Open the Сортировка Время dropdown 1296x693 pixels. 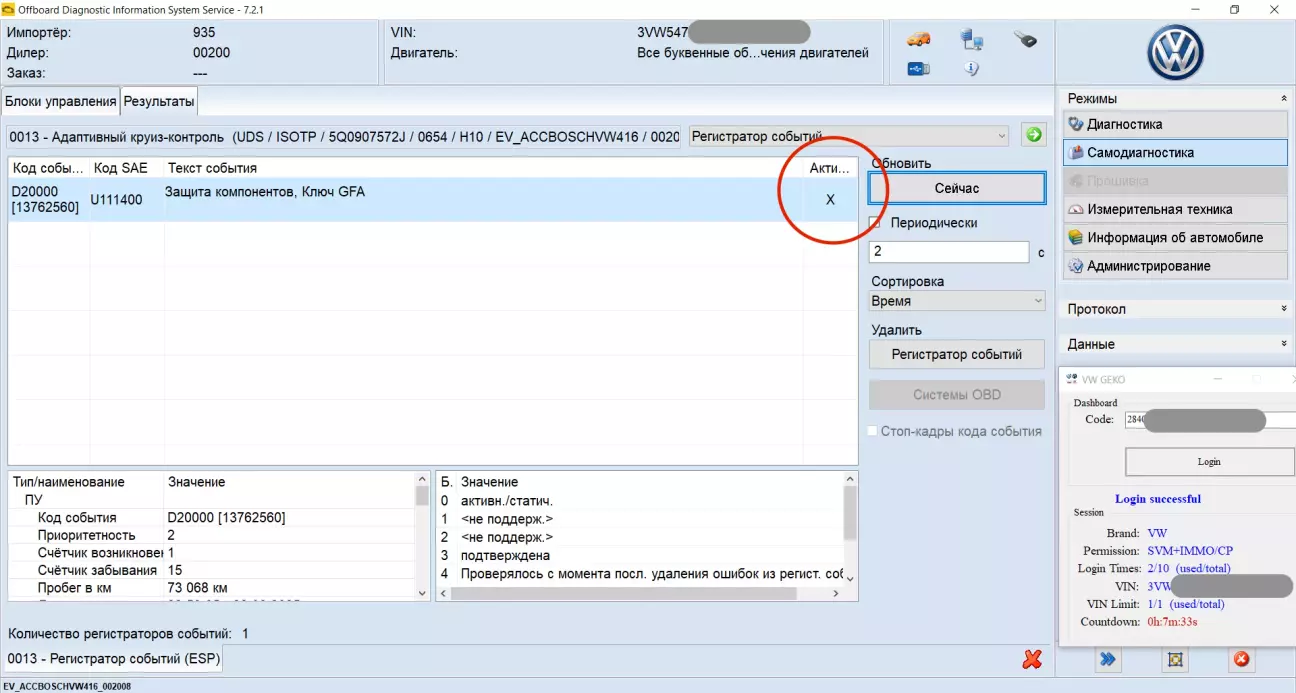click(957, 301)
